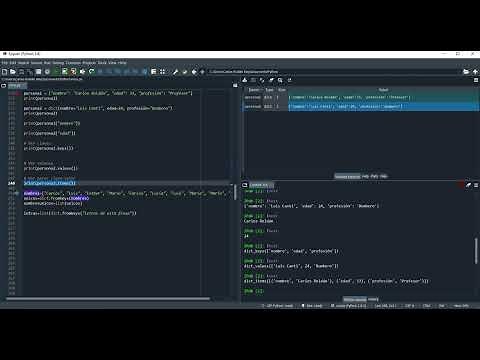Sort variables by the Size column header
The height and width of the screenshot is (360, 480).
click(x=282, y=90)
